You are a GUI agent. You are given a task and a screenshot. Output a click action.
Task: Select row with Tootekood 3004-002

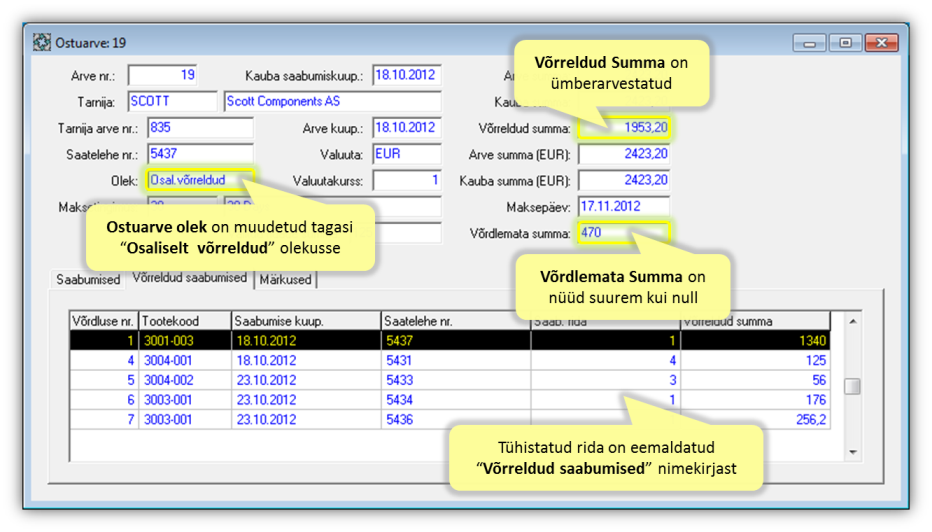(449, 380)
